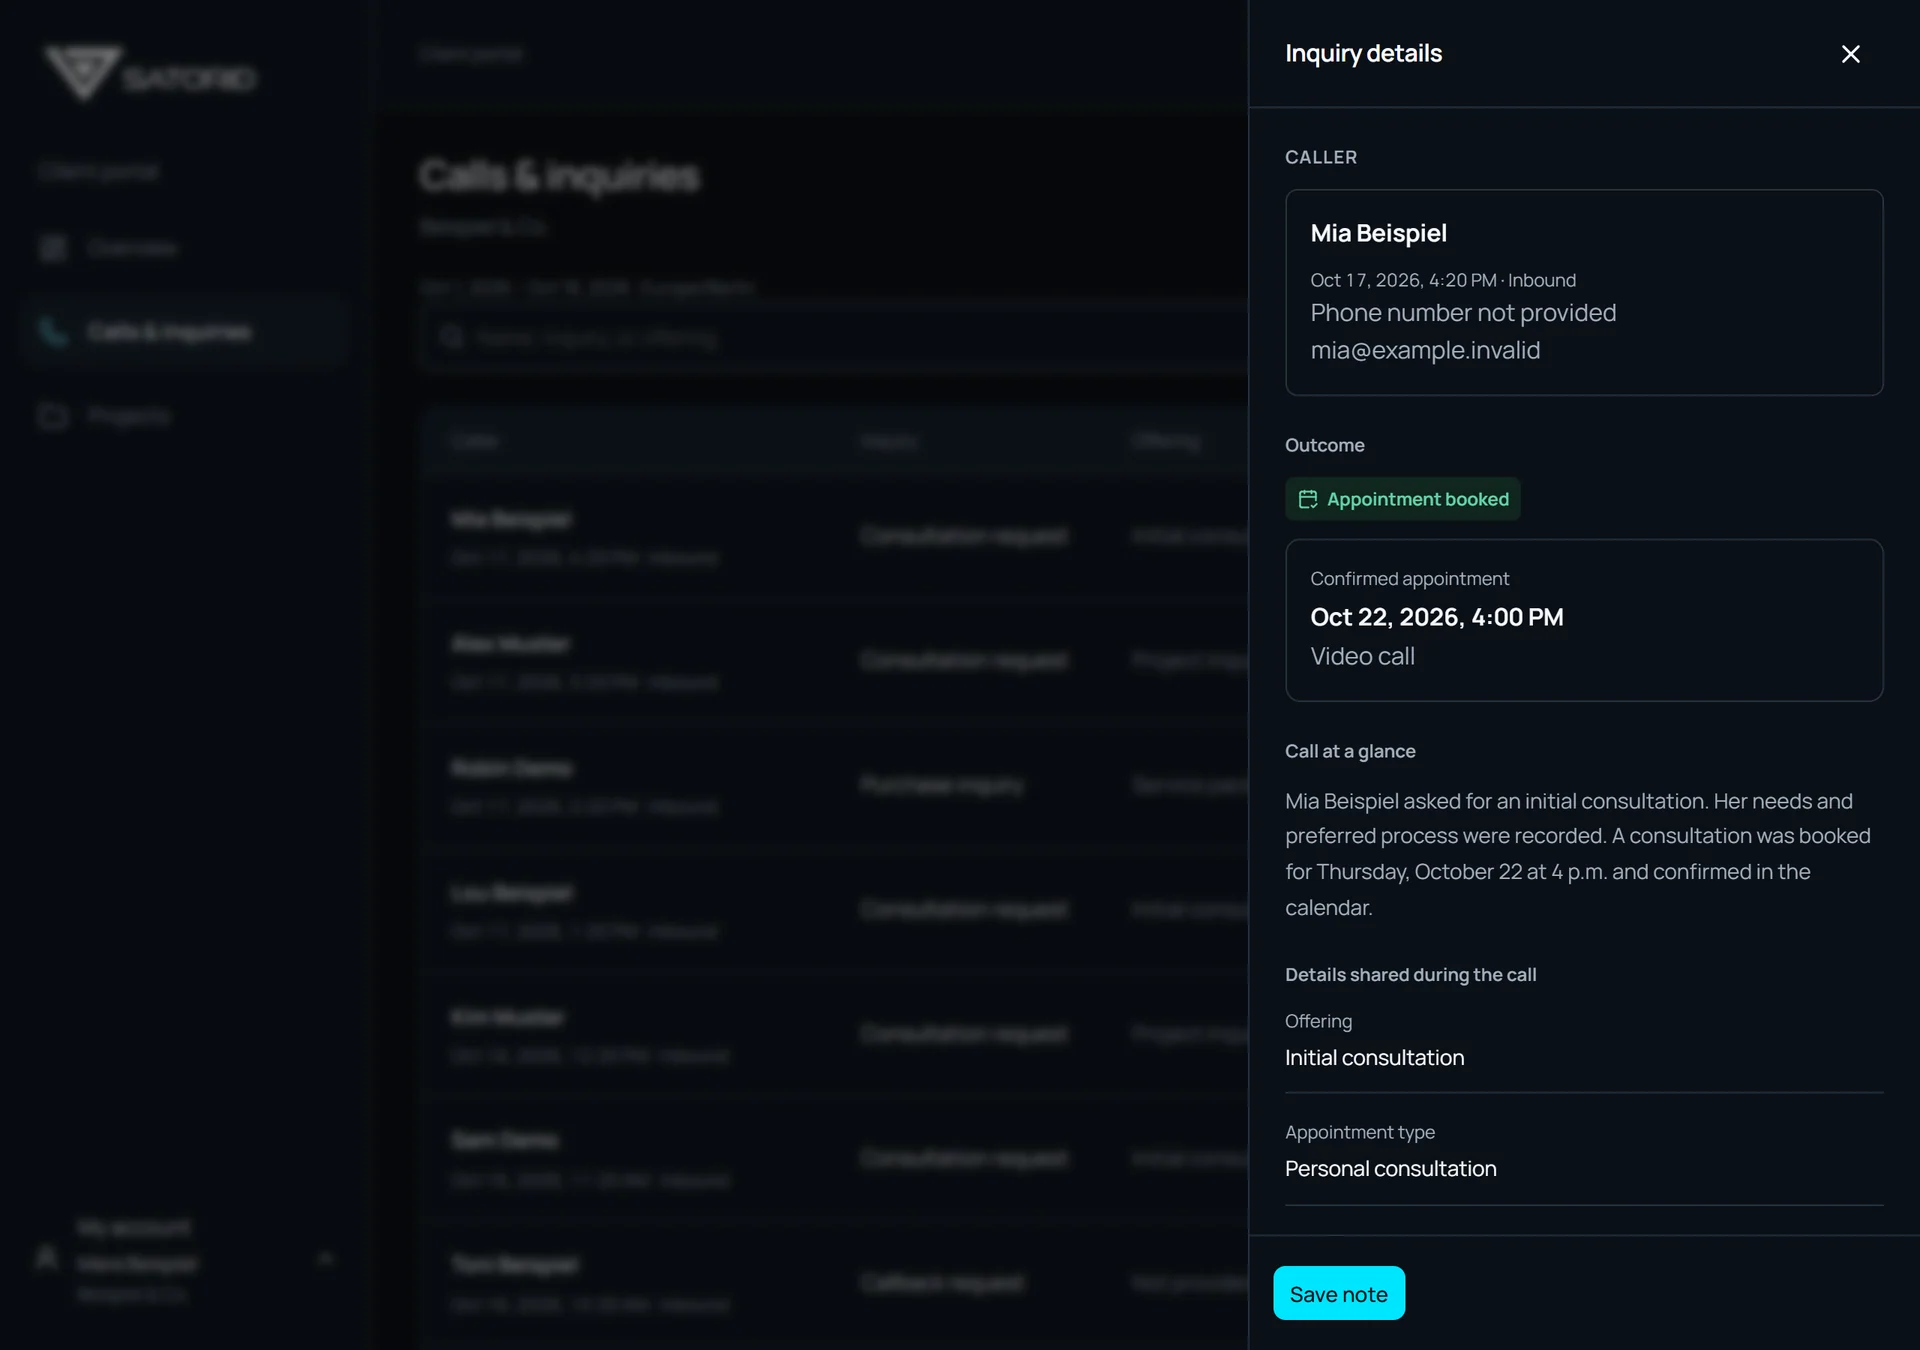
Task: Click the confirmed appointment date Oct 22, 2026, 4:00 PM
Action: [1436, 617]
